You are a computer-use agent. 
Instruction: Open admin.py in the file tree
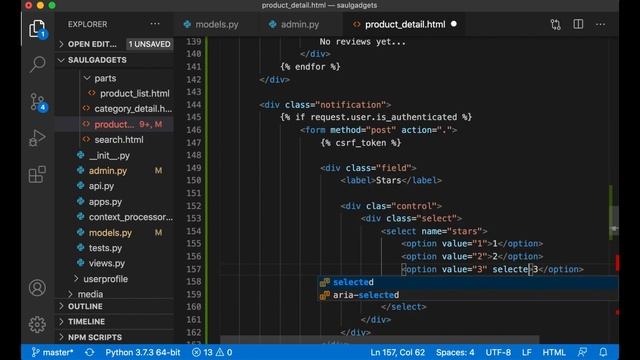tap(108, 171)
